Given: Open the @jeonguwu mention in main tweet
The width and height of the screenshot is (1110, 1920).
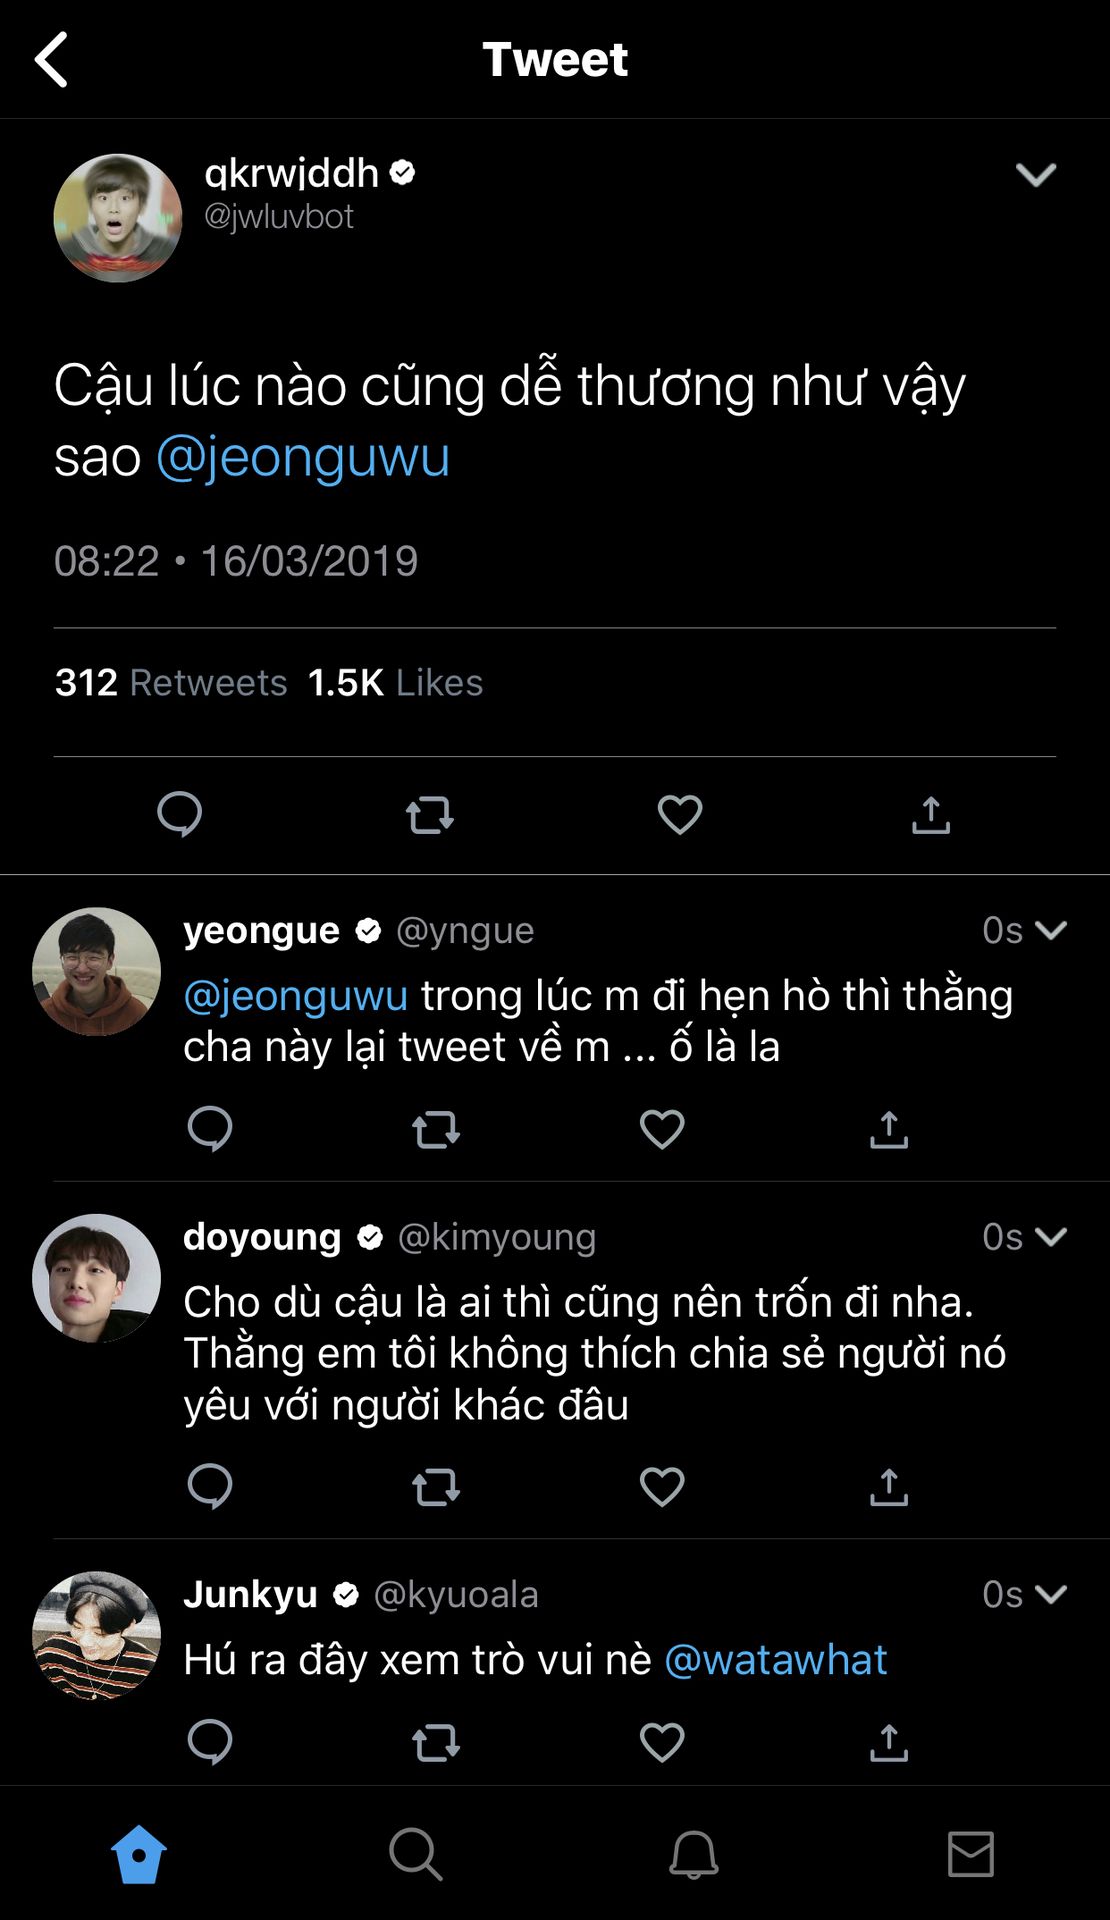Looking at the screenshot, I should (x=303, y=457).
